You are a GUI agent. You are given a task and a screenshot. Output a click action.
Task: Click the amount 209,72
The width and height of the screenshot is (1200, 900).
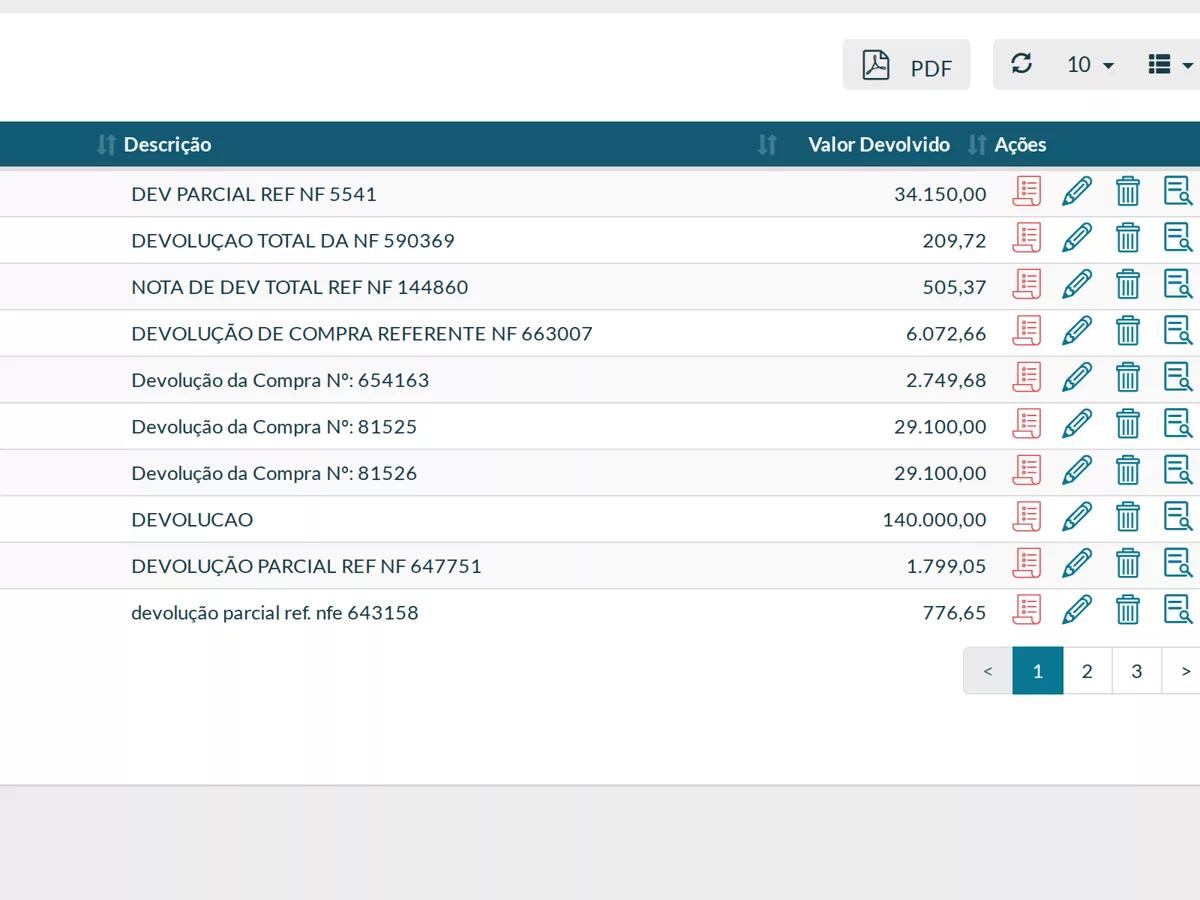(955, 241)
